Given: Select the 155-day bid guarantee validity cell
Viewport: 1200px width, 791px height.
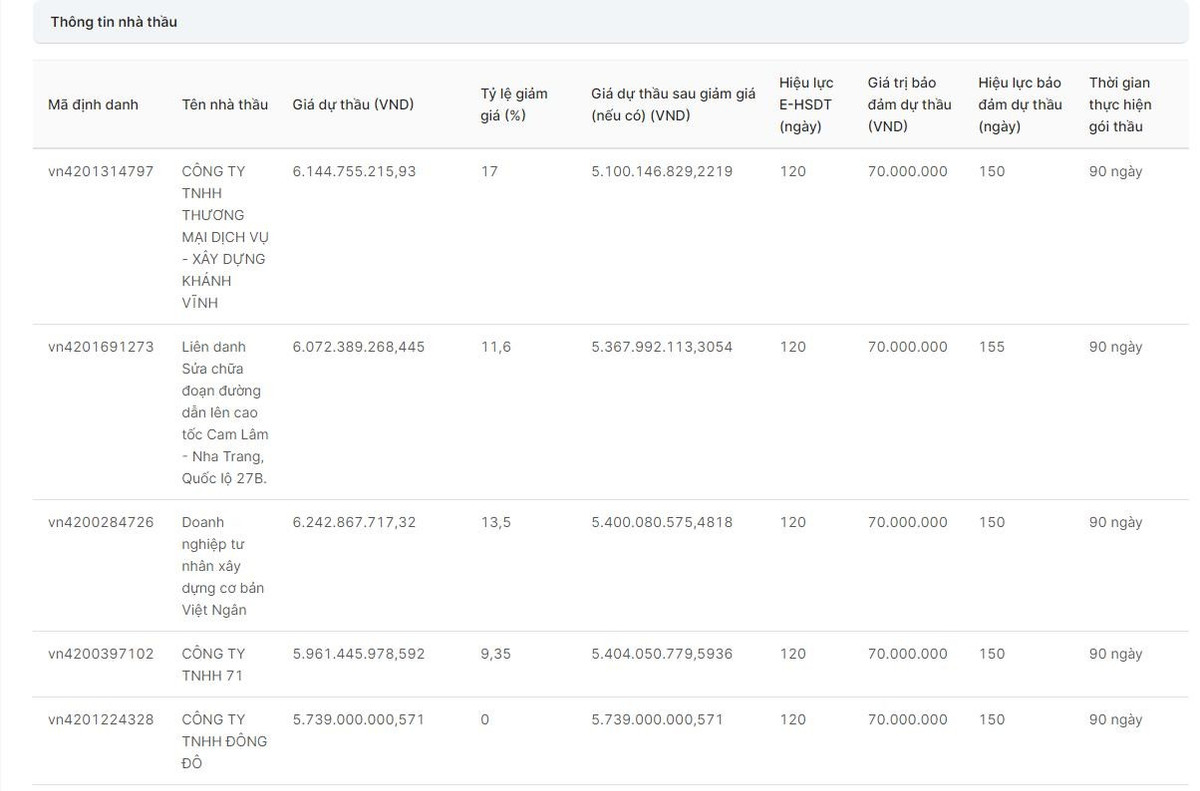Looking at the screenshot, I should 992,347.
